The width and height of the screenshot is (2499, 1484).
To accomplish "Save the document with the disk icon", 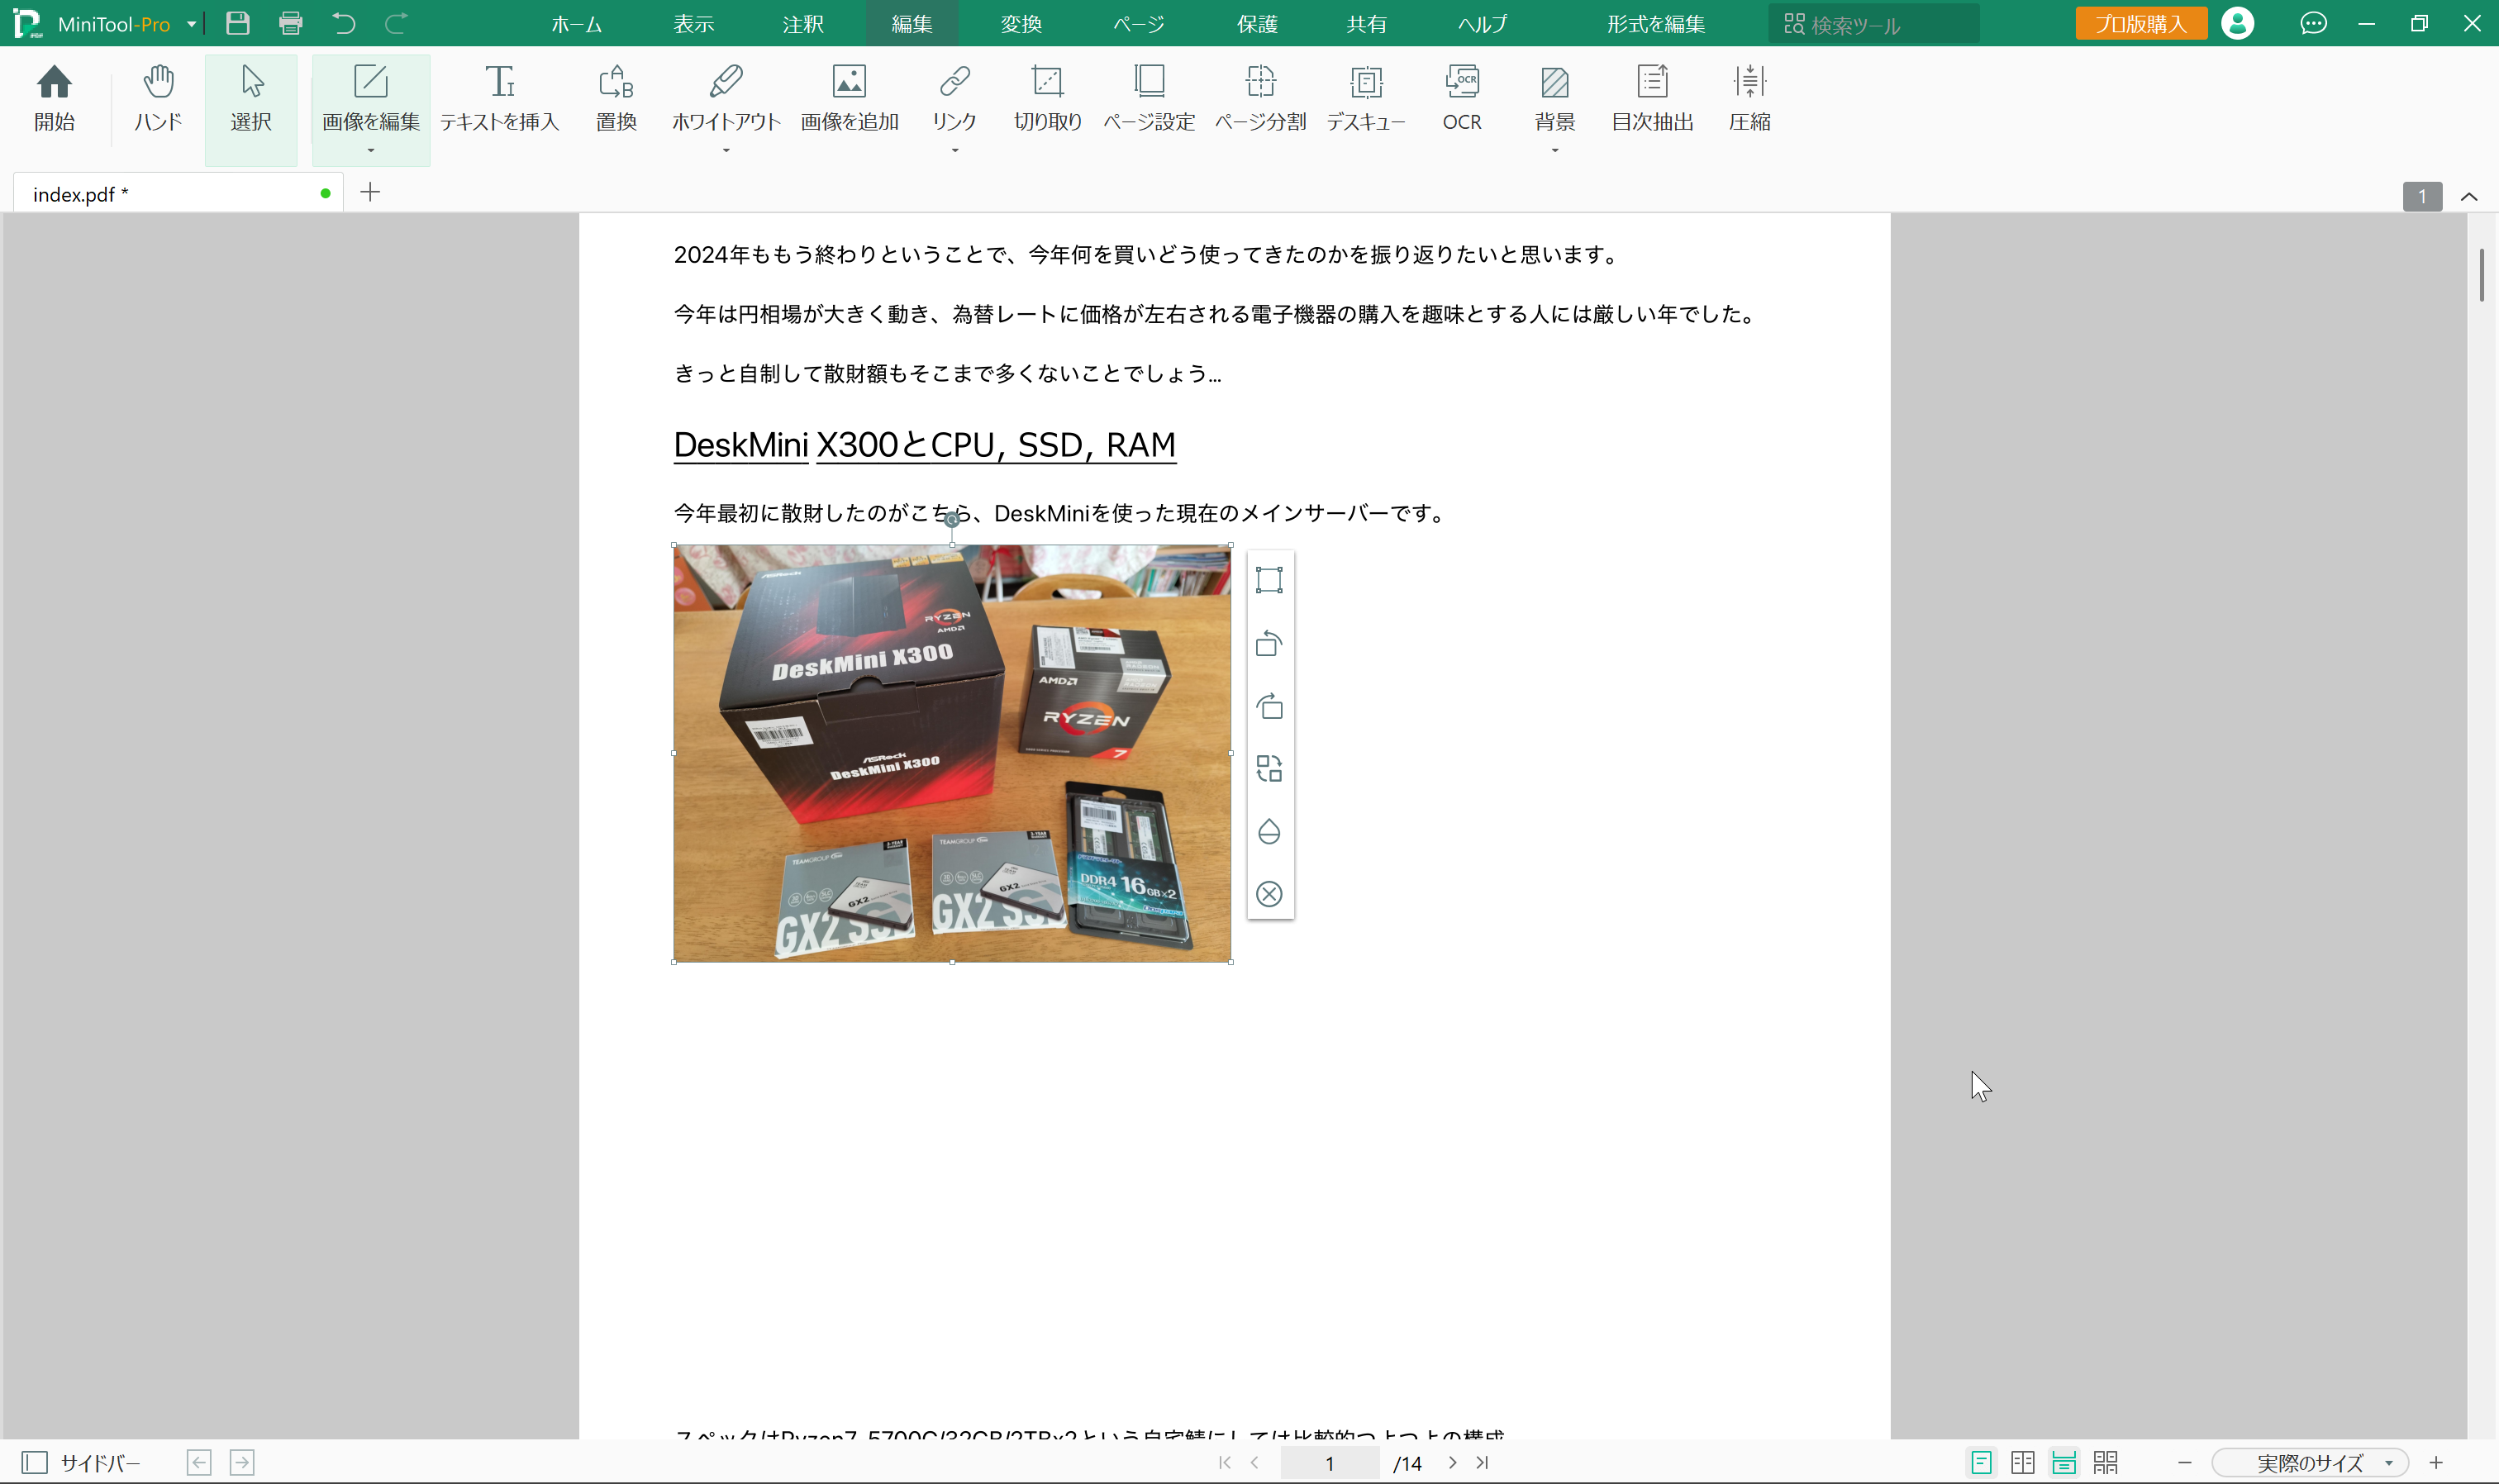I will pyautogui.click(x=237, y=23).
